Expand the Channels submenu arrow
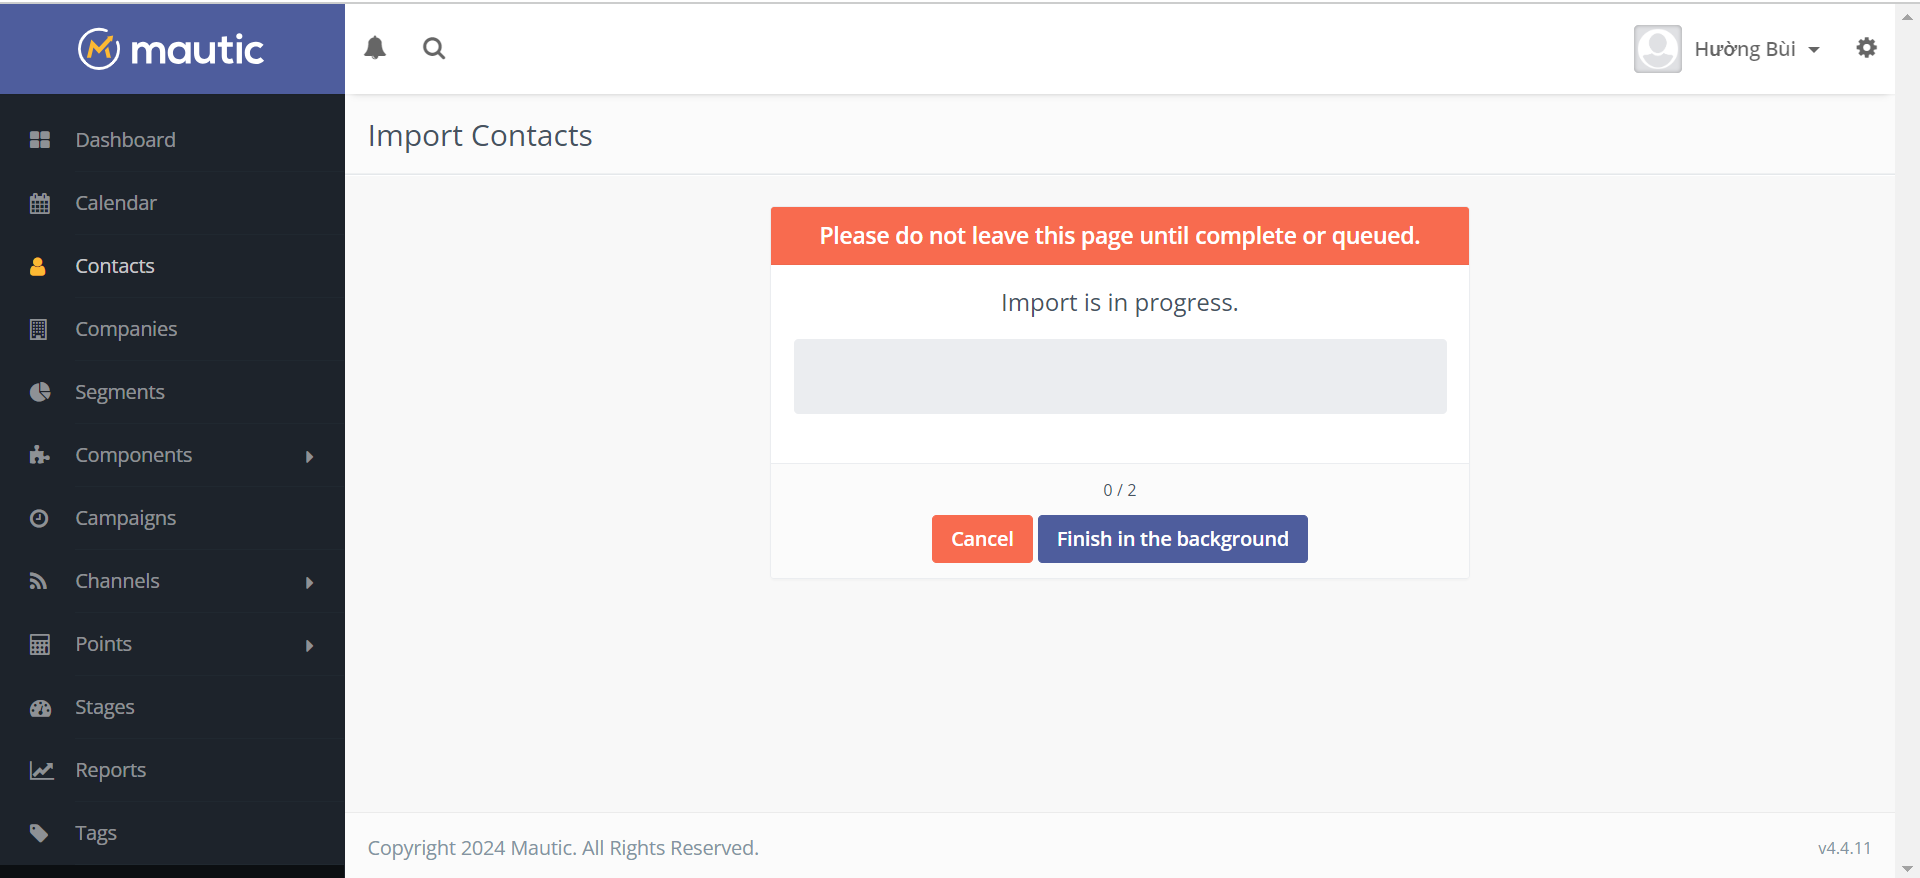 pos(309,582)
